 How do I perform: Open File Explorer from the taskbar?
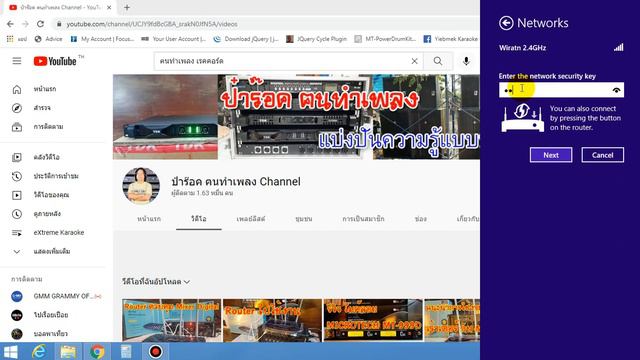coord(68,351)
